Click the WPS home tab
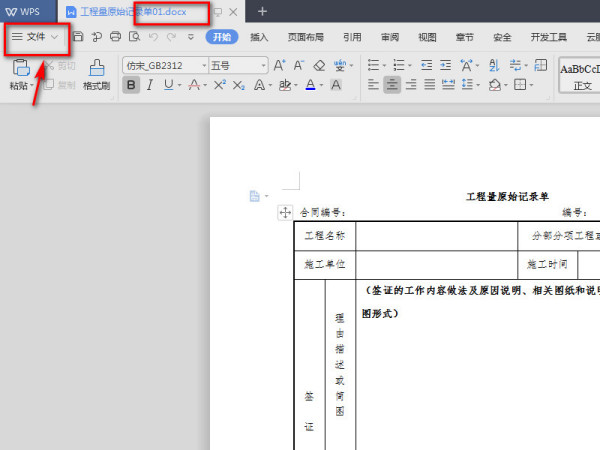 [x=23, y=11]
